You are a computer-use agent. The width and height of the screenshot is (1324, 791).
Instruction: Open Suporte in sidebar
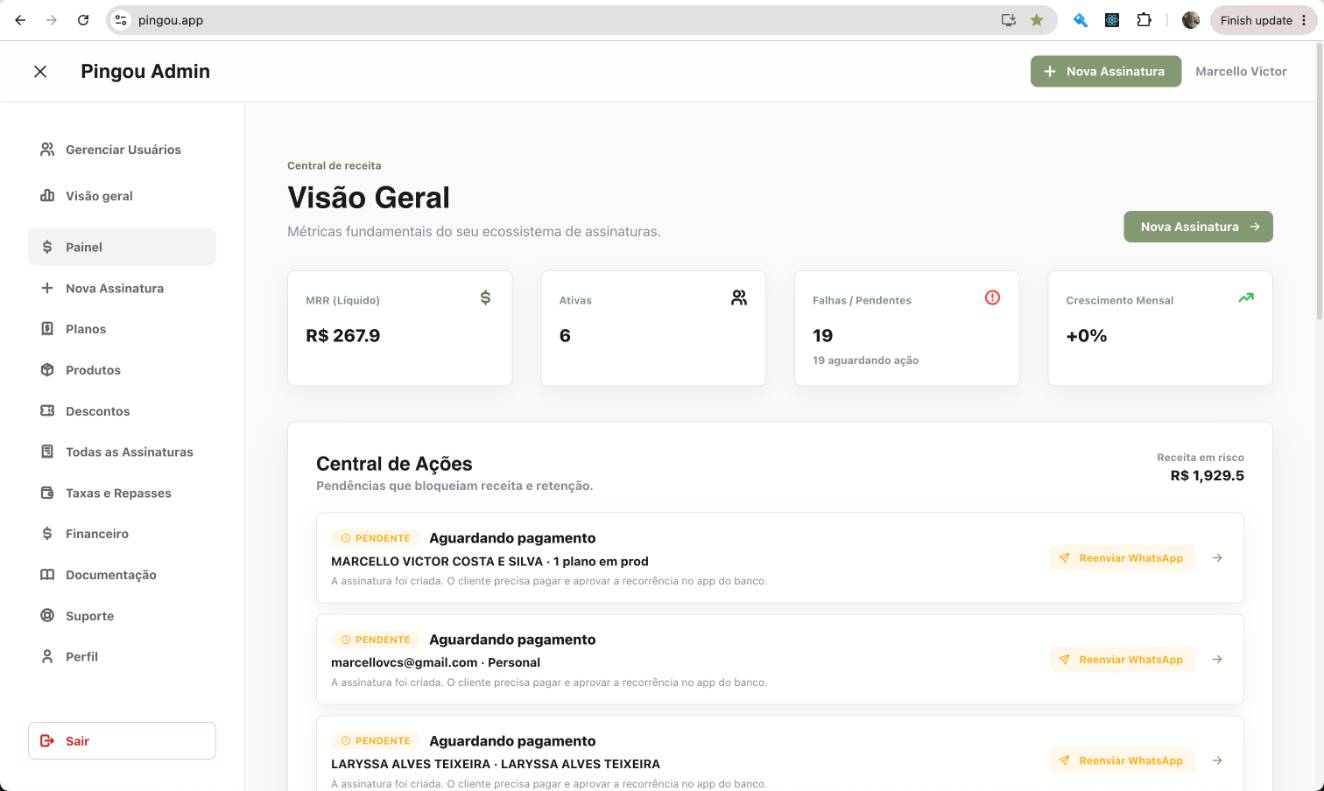pos(122,616)
